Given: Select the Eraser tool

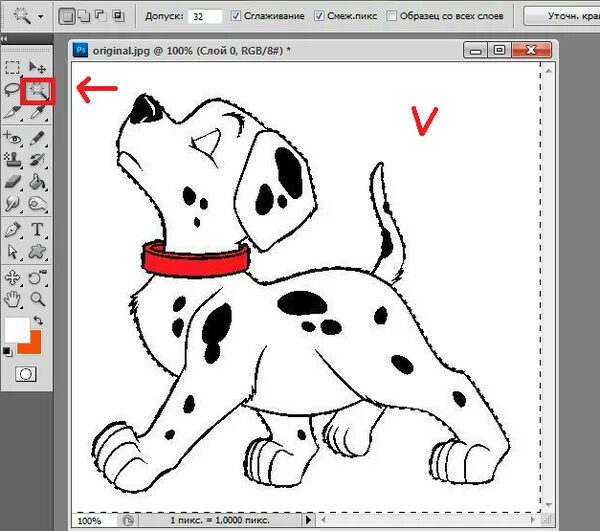Looking at the screenshot, I should point(13,182).
